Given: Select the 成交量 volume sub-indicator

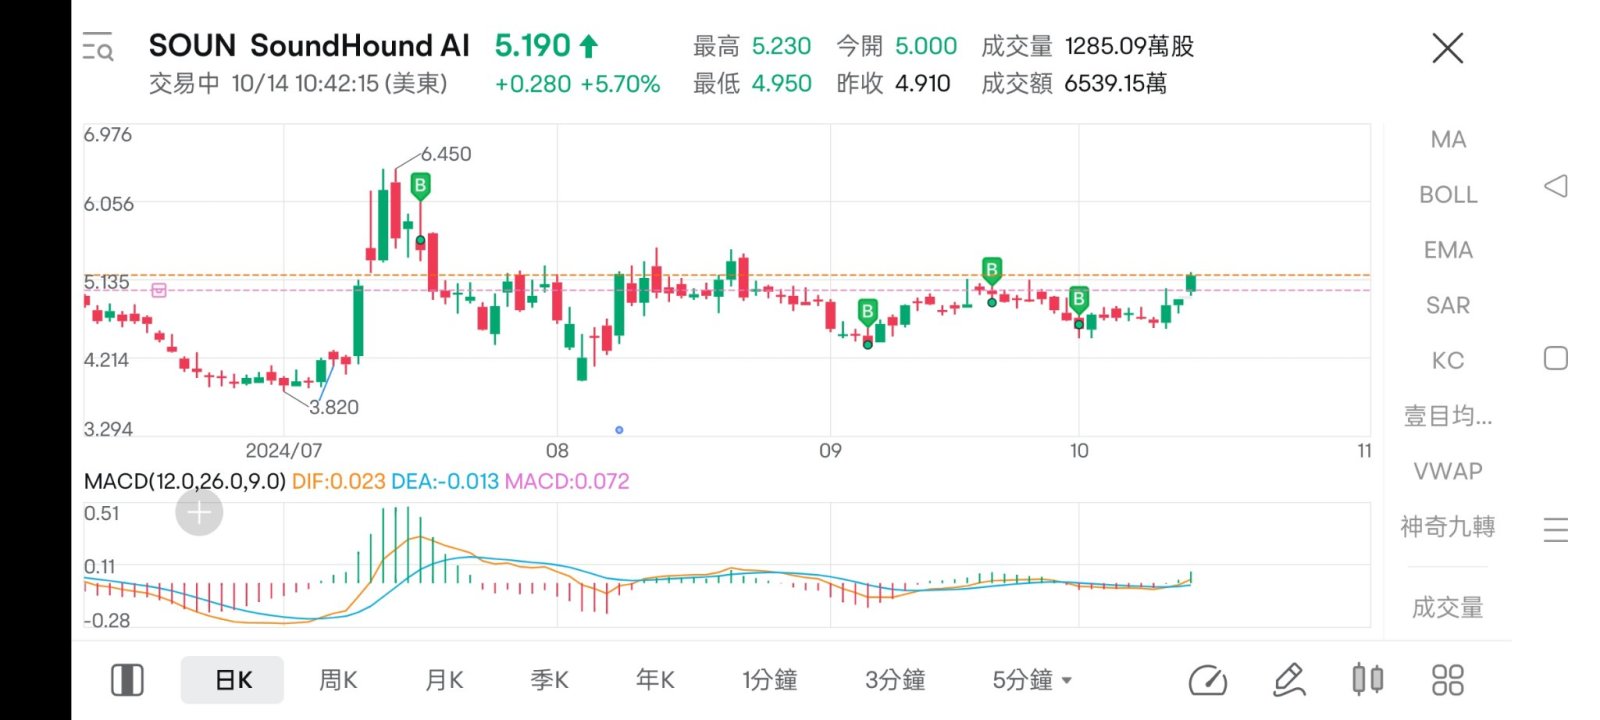Looking at the screenshot, I should pos(1448,607).
